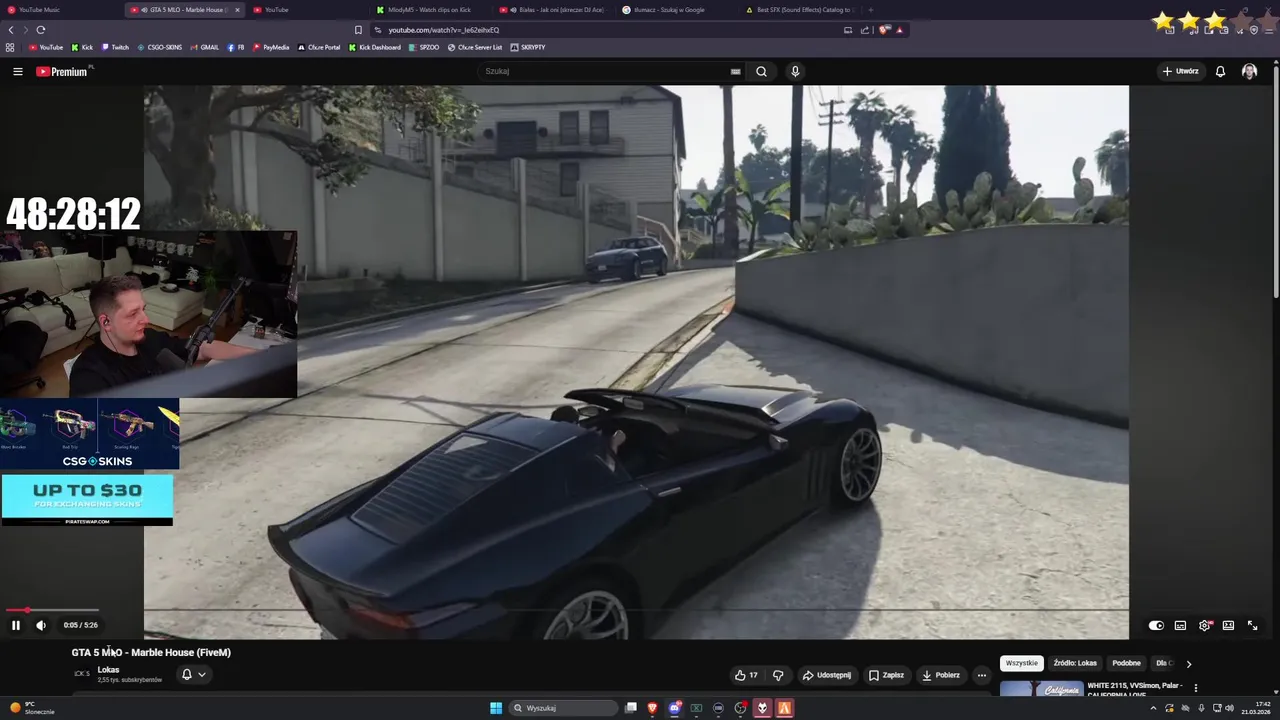Show more filter chips with arrow
Image resolution: width=1280 pixels, height=720 pixels.
[1188, 663]
